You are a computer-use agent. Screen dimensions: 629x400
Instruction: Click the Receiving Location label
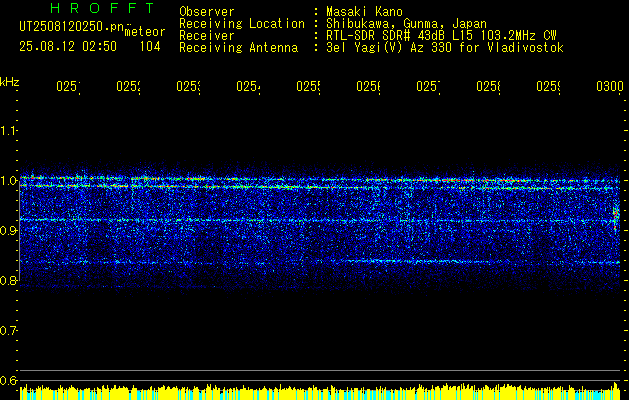[242, 24]
